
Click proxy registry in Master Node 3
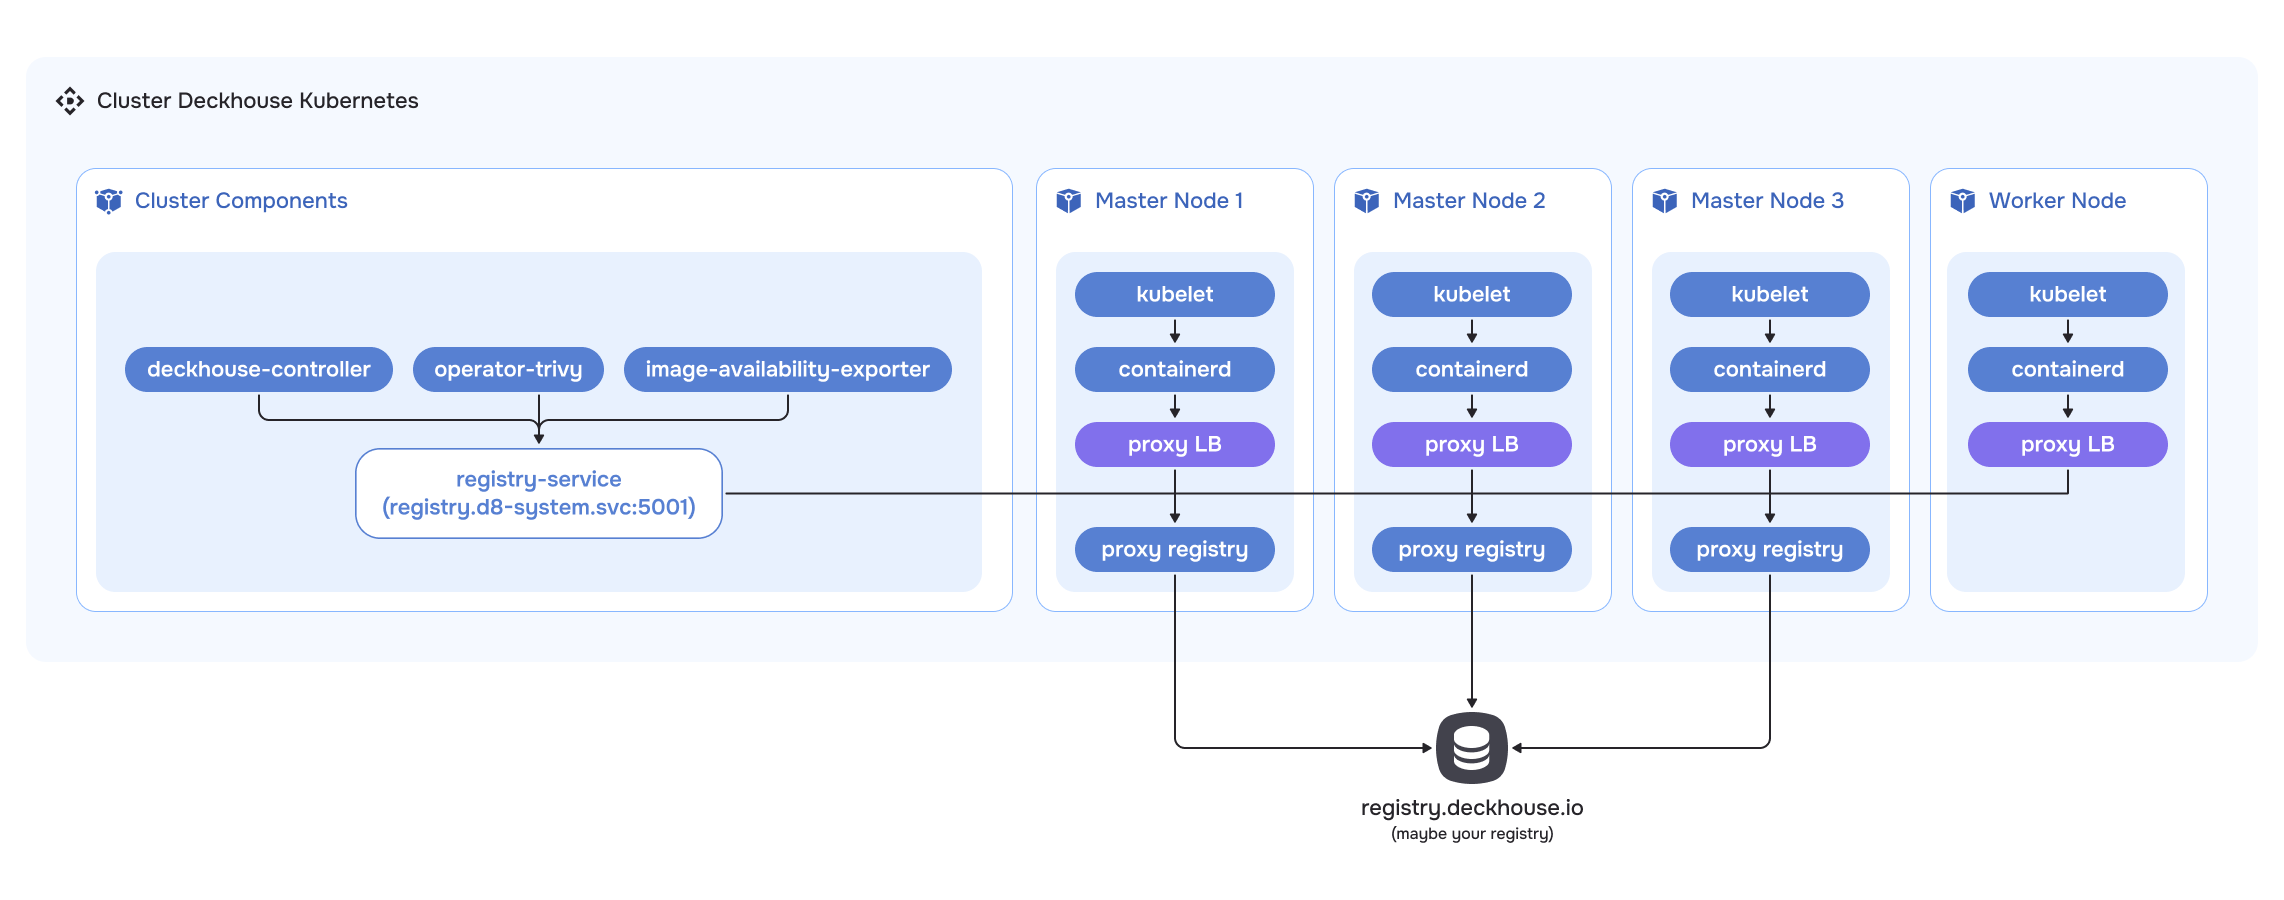1769,549
